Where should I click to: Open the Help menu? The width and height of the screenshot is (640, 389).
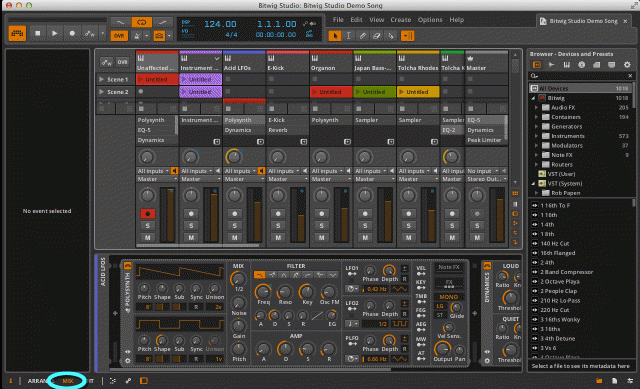click(x=456, y=20)
